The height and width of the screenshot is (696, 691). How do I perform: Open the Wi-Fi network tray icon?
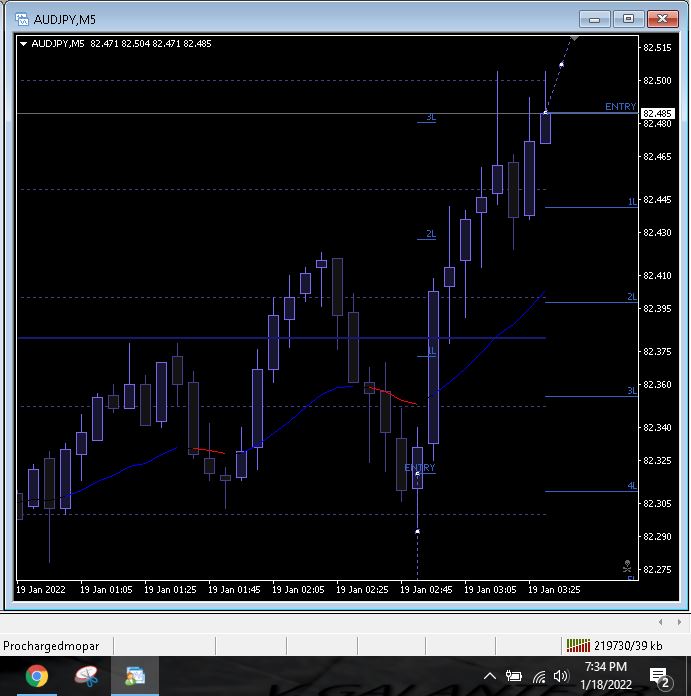click(x=538, y=676)
